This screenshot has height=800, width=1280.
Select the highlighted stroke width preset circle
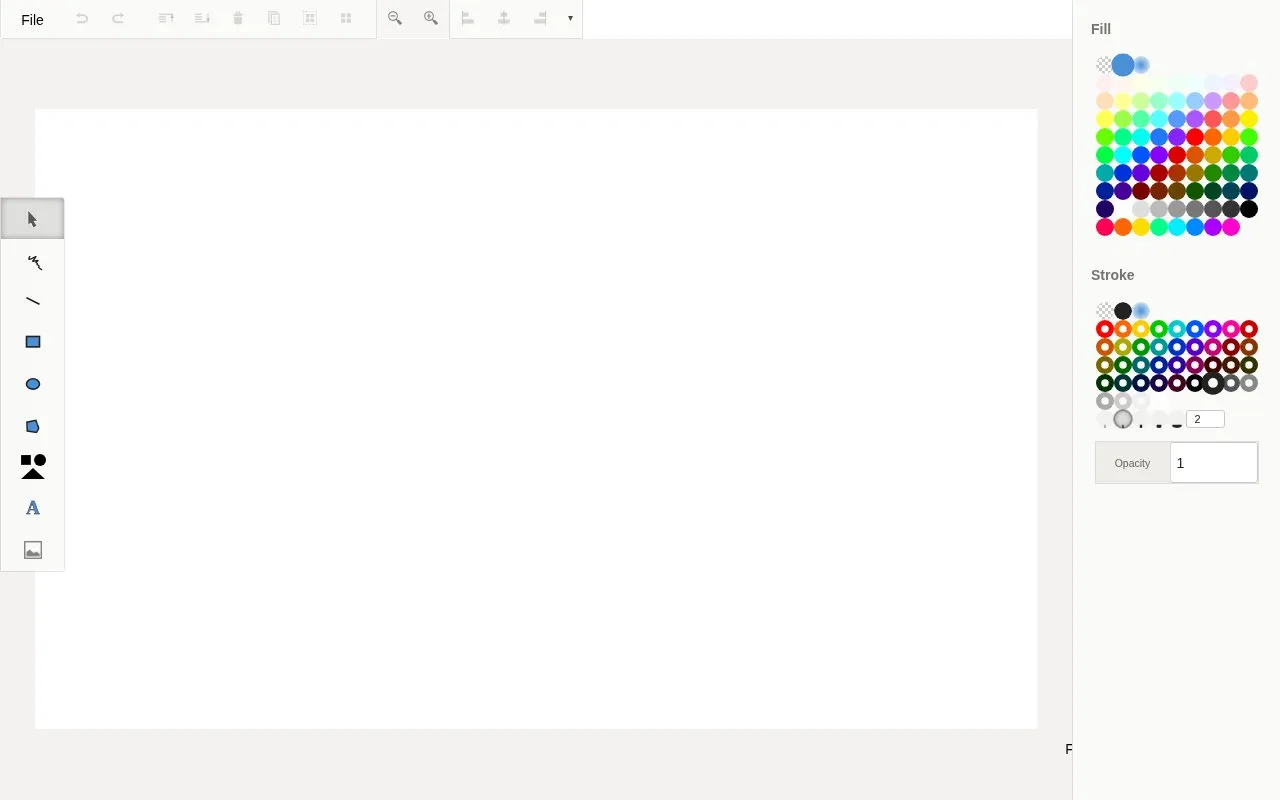coord(1123,419)
